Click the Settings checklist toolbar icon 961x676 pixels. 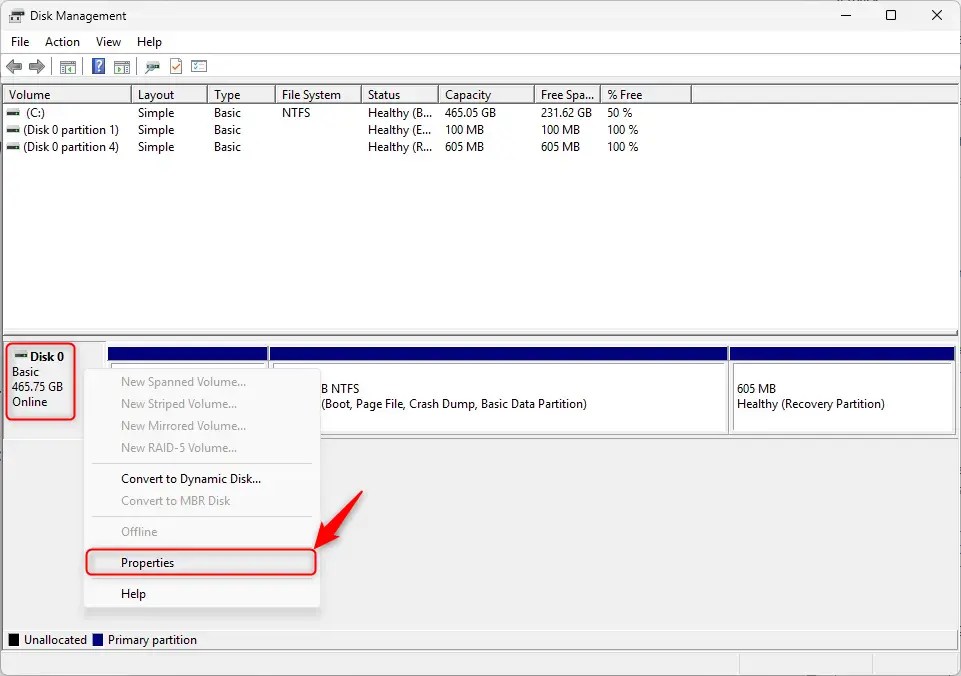tap(199, 66)
